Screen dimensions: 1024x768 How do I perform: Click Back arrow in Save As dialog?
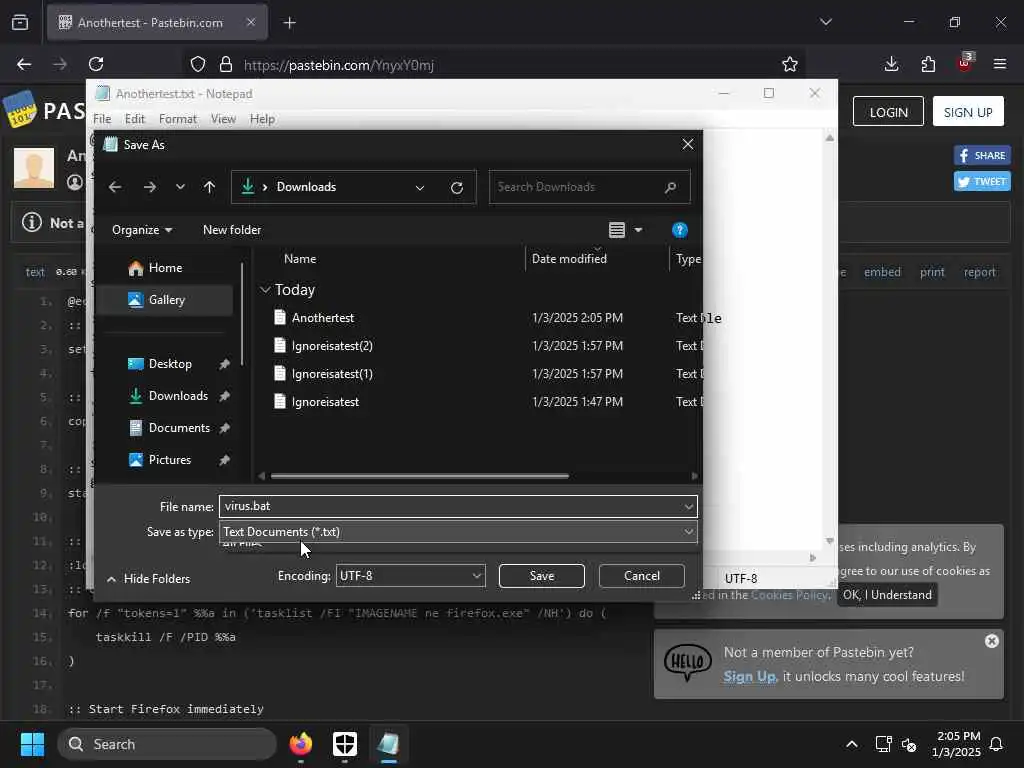pyautogui.click(x=115, y=187)
